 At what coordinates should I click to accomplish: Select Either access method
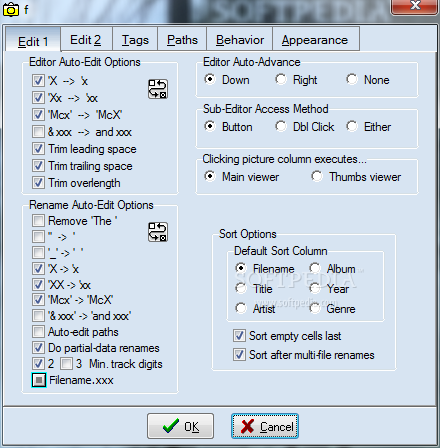coord(352,126)
